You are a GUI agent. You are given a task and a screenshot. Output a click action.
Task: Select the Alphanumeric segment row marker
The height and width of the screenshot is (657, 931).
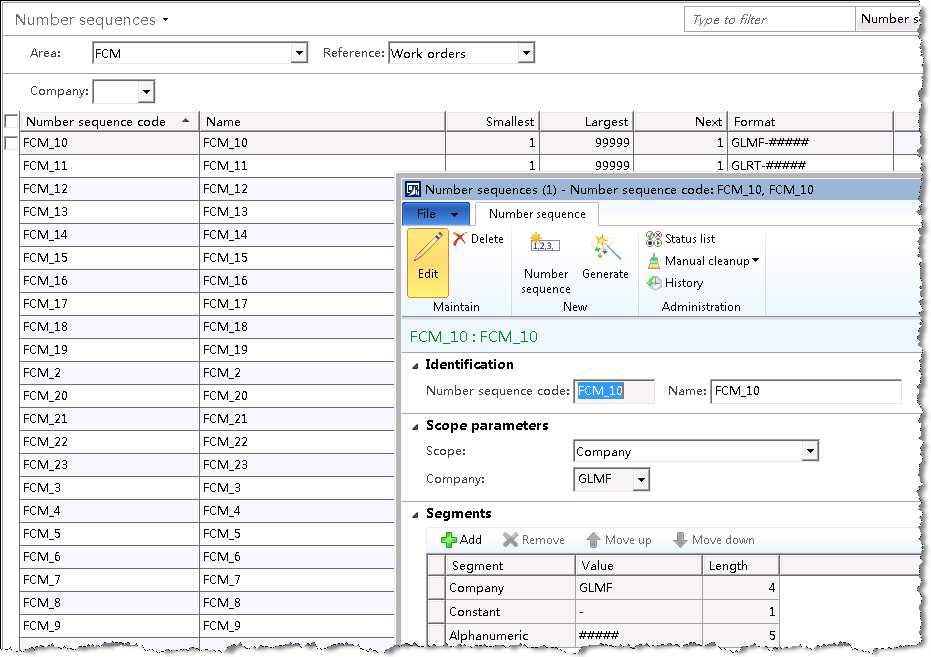coord(436,634)
